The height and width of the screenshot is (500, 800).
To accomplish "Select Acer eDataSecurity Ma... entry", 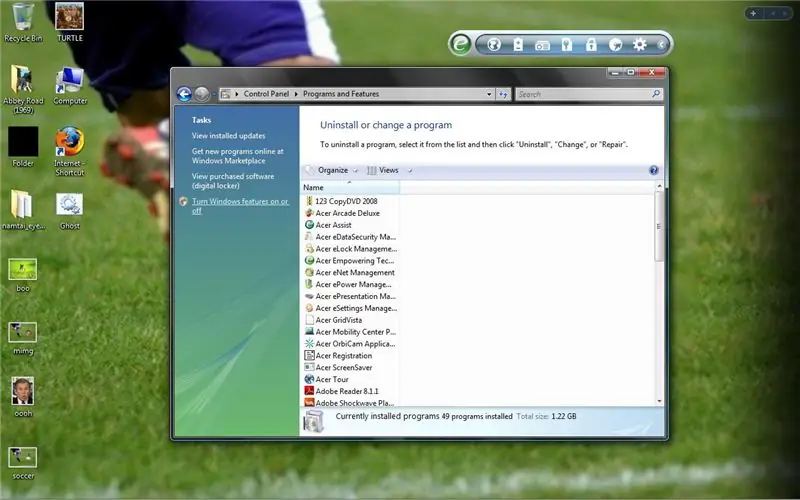I will point(350,237).
